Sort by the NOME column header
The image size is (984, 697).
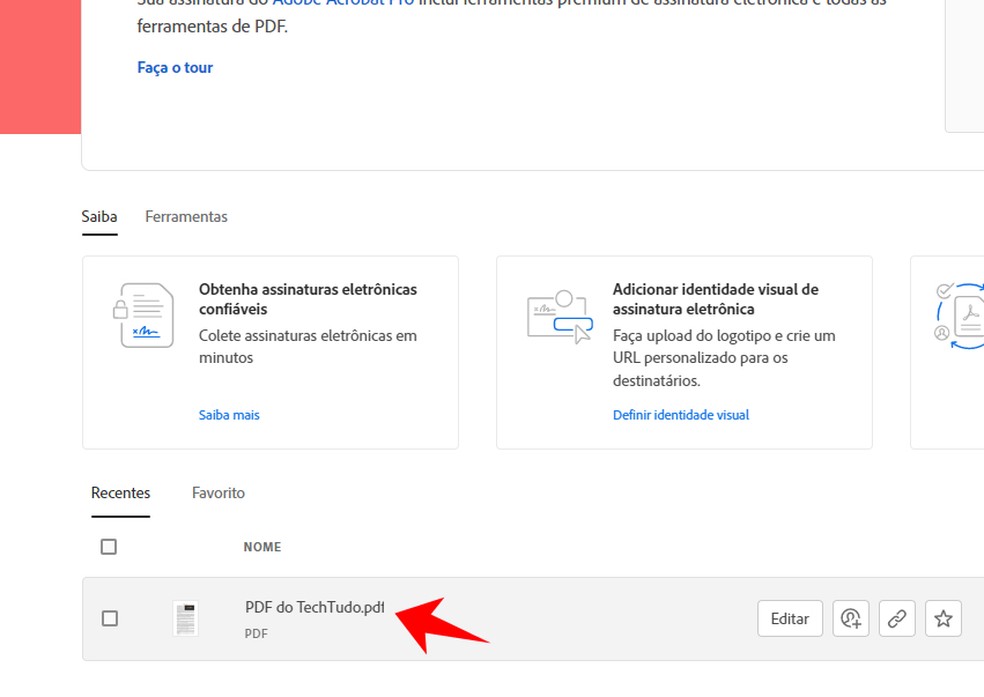[262, 547]
